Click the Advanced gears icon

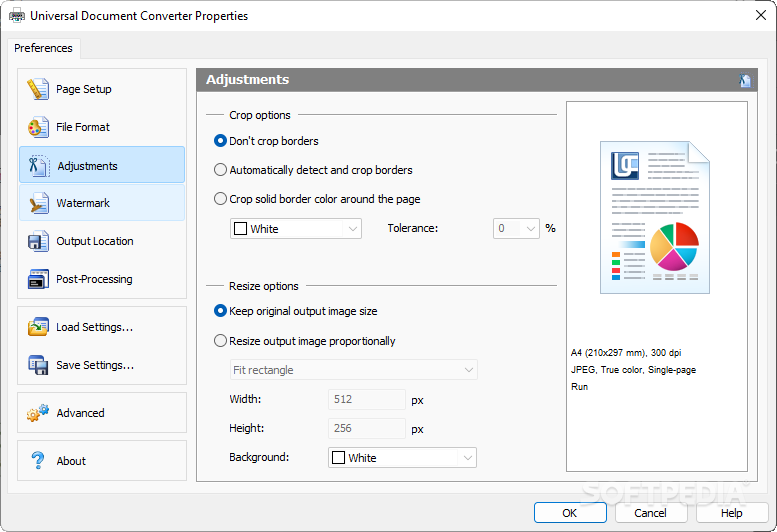pos(38,413)
